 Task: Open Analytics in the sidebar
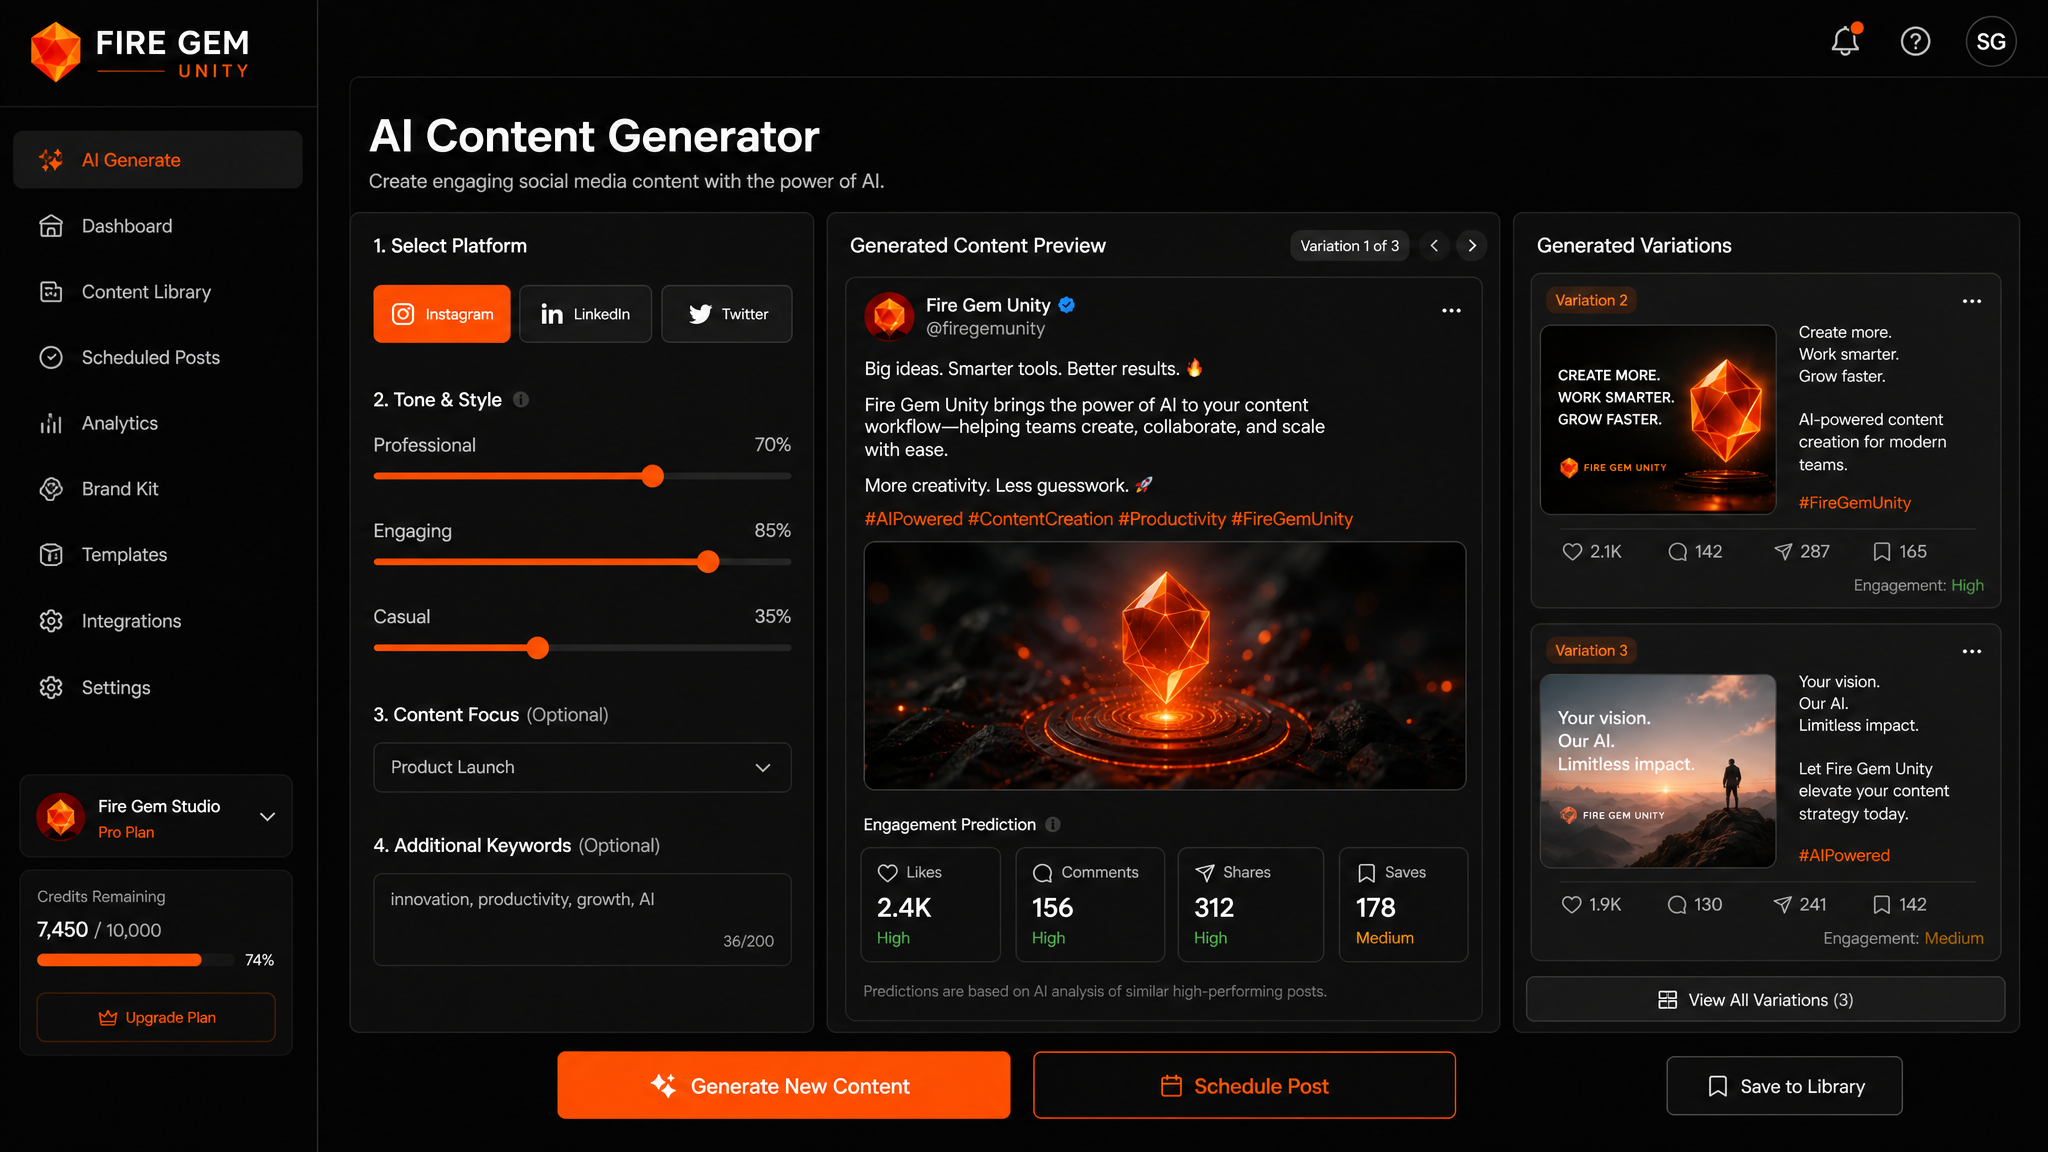pos(158,423)
